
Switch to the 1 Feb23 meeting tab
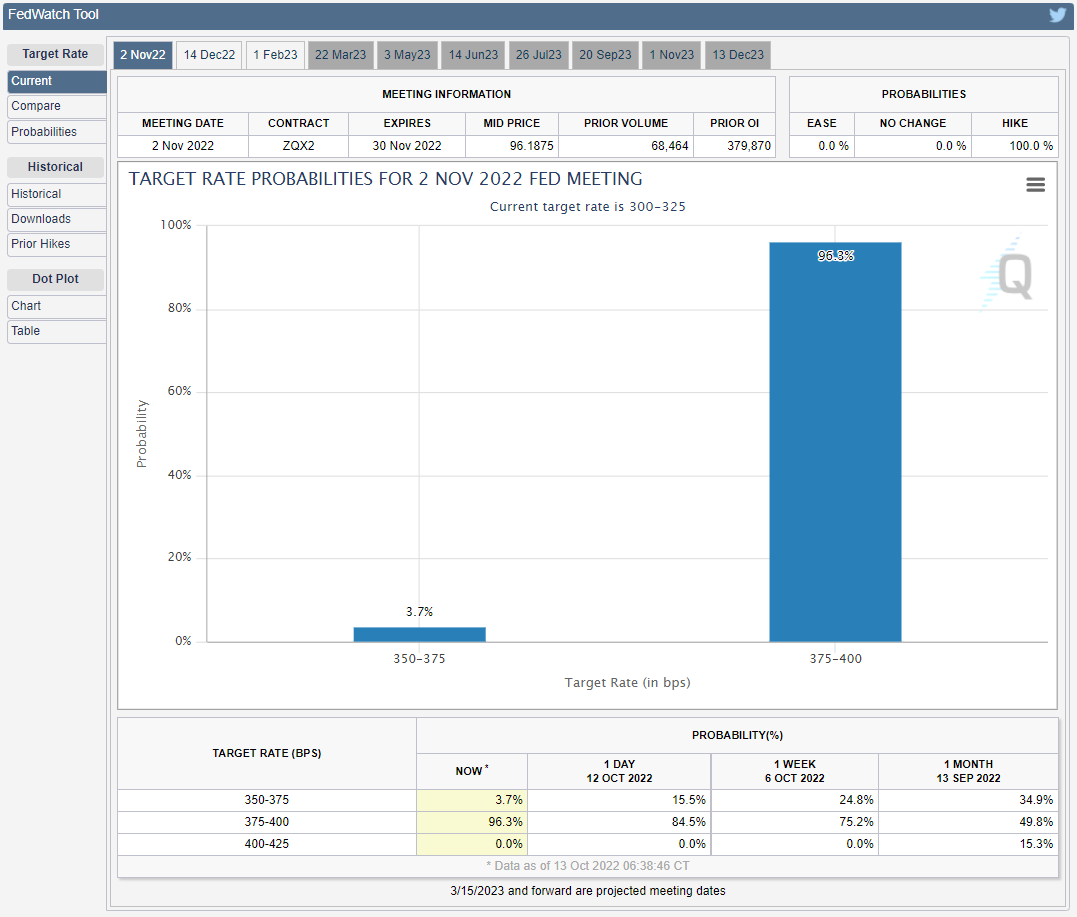[275, 55]
